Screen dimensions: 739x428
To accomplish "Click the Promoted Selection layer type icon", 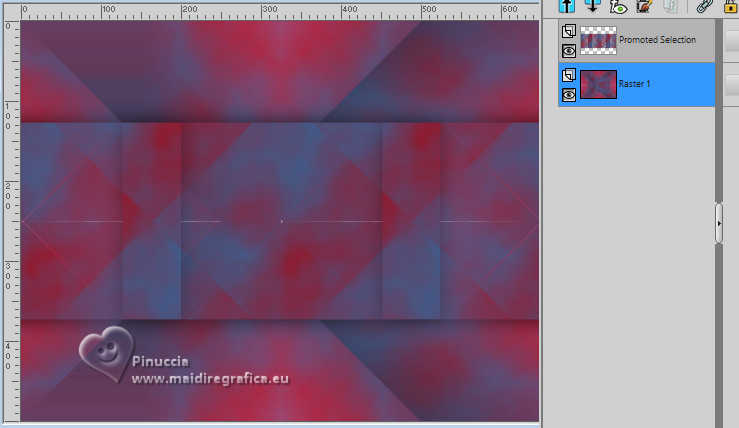I will click(x=569, y=31).
